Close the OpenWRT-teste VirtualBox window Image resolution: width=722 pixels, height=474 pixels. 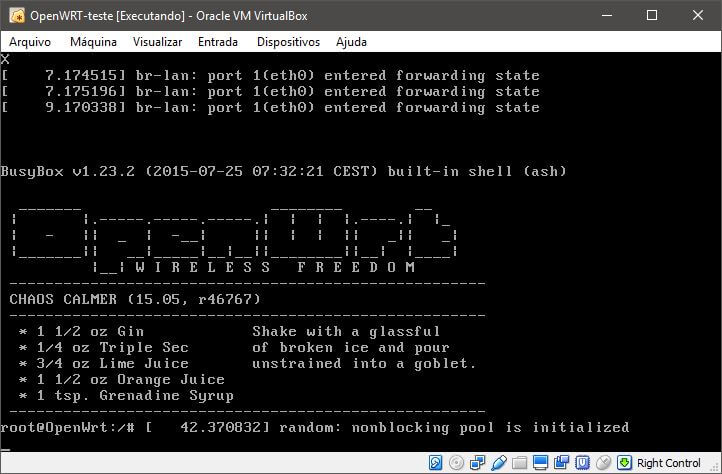(x=698, y=15)
